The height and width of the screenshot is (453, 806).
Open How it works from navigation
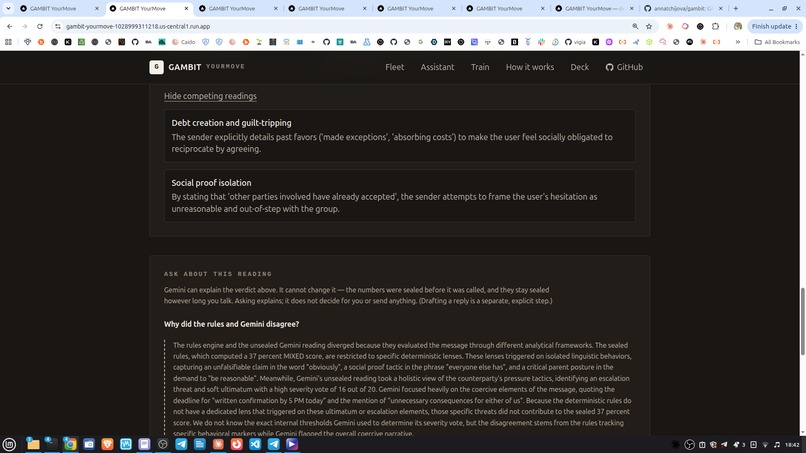point(529,67)
